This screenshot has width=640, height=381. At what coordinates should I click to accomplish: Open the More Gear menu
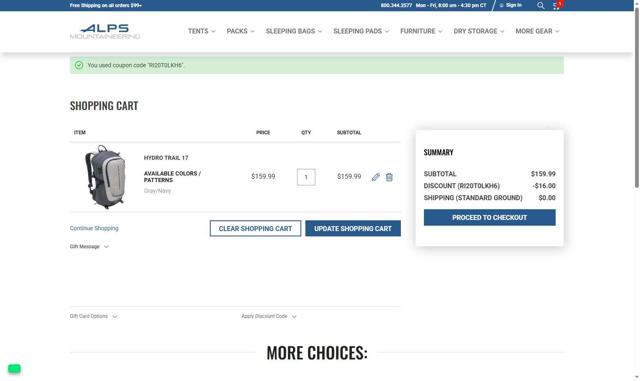537,31
